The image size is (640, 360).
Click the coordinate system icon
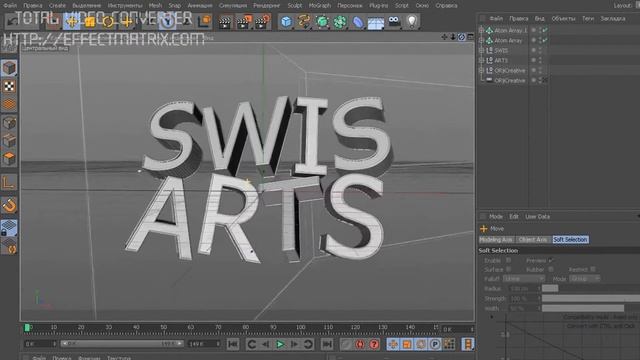204,22
